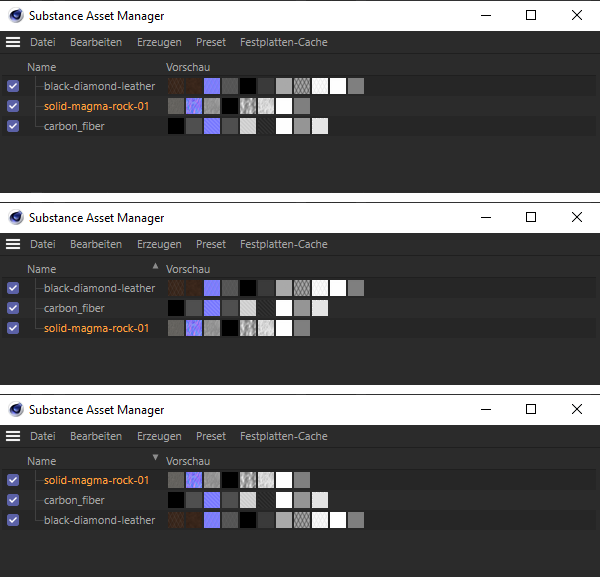Toggle black-diamond-leather checkbox in middle window
600x577 pixels.
click(13, 288)
